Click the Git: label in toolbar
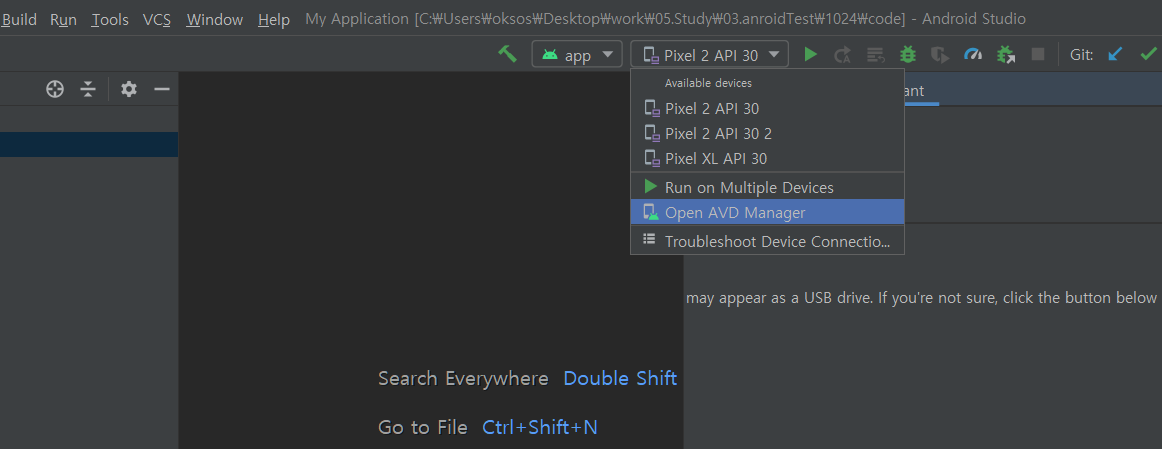This screenshot has width=1162, height=449. [1081, 54]
